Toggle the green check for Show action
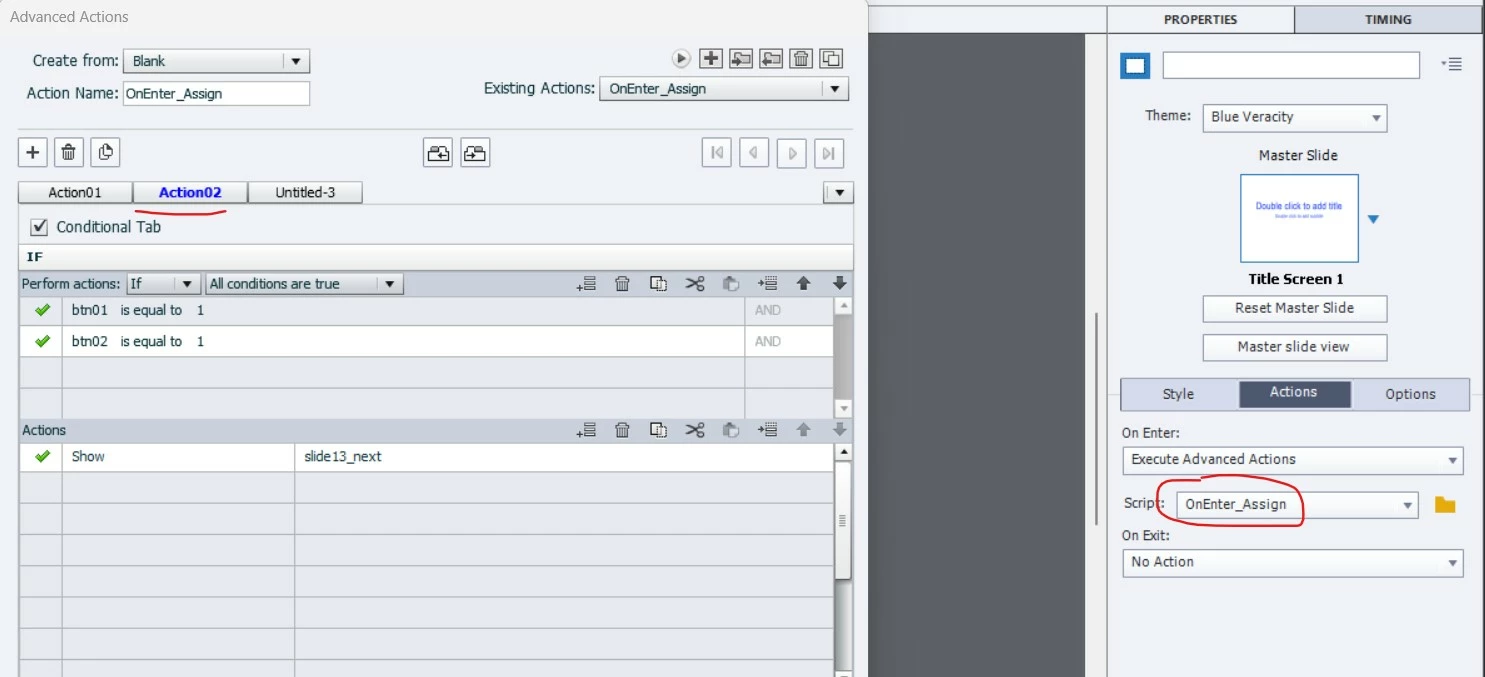 (x=42, y=456)
